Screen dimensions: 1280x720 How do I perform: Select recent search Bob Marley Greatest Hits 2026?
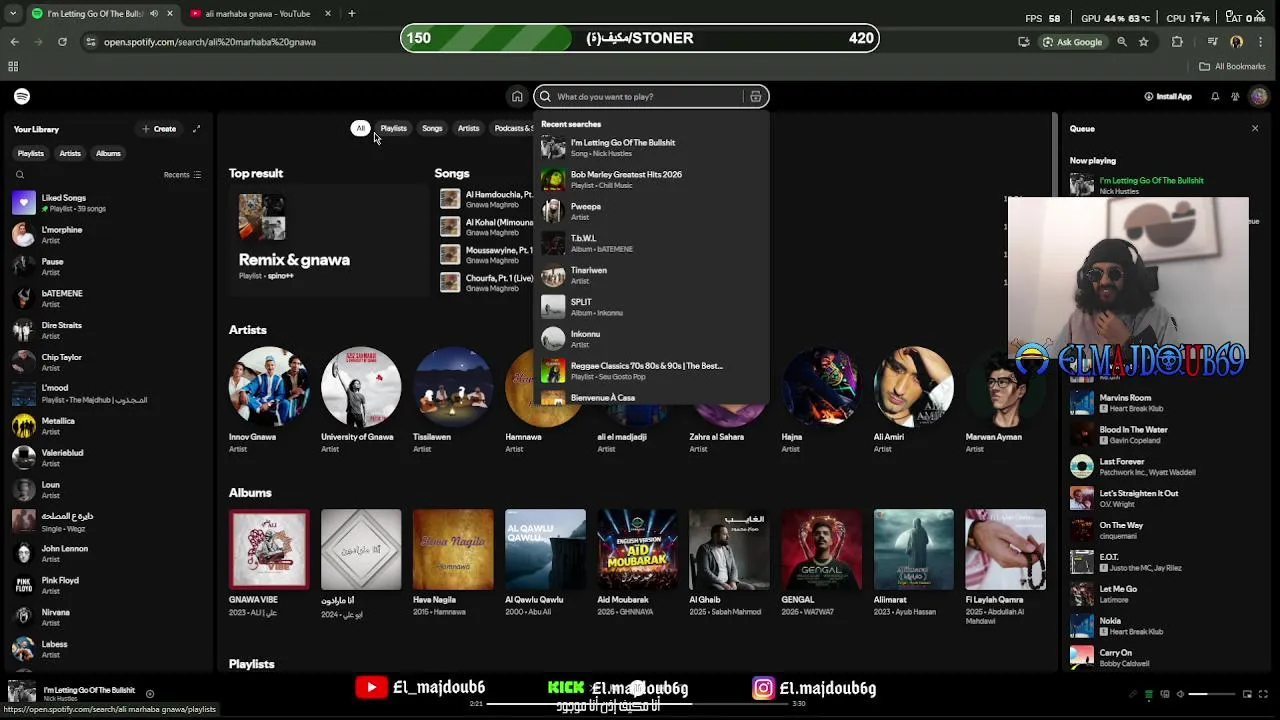pos(651,179)
